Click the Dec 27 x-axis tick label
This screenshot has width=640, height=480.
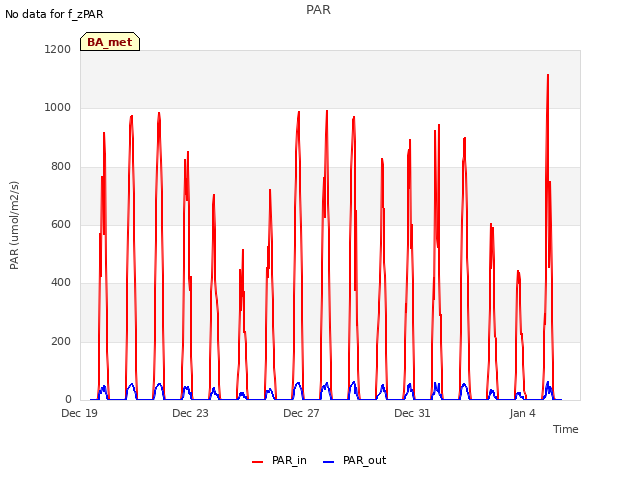[301, 413]
